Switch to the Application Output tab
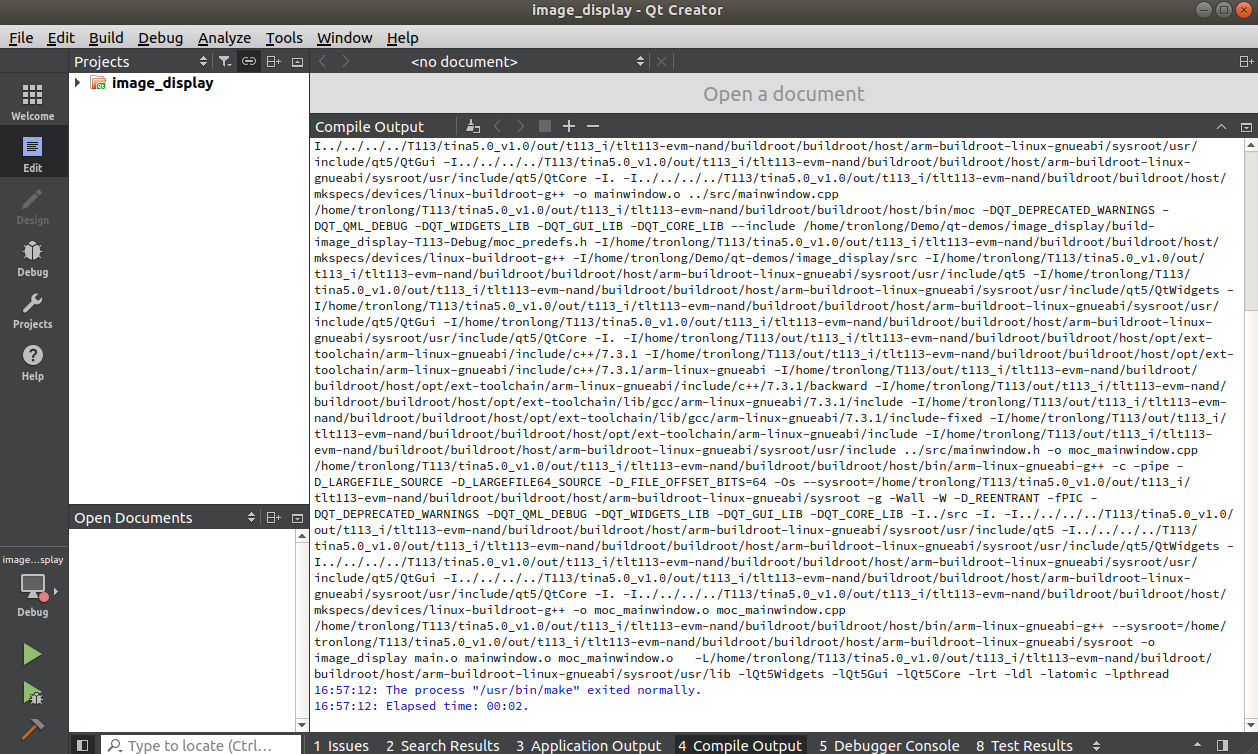1258x754 pixels. (588, 745)
